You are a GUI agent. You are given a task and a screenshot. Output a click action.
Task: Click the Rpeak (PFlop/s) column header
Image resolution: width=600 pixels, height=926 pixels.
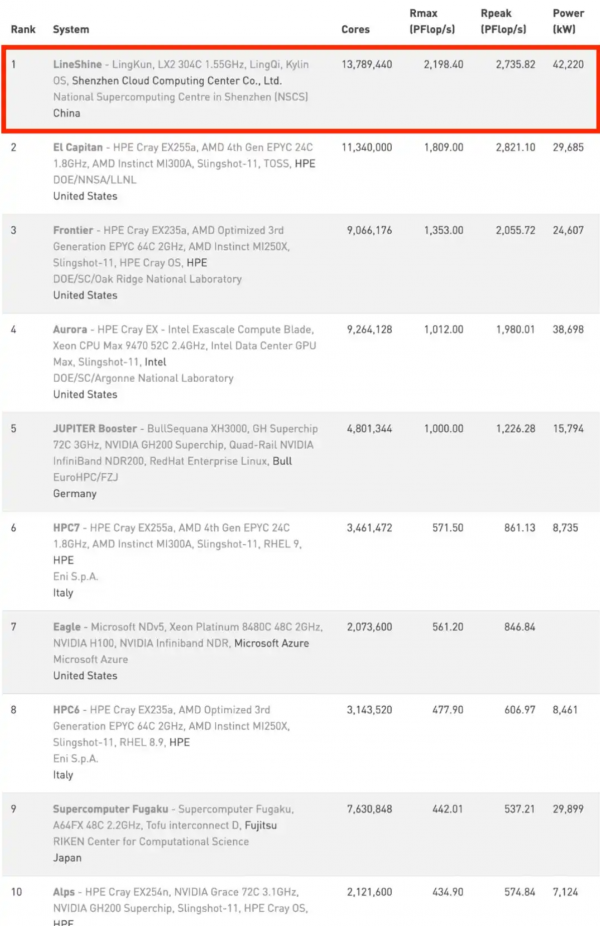[x=503, y=21]
